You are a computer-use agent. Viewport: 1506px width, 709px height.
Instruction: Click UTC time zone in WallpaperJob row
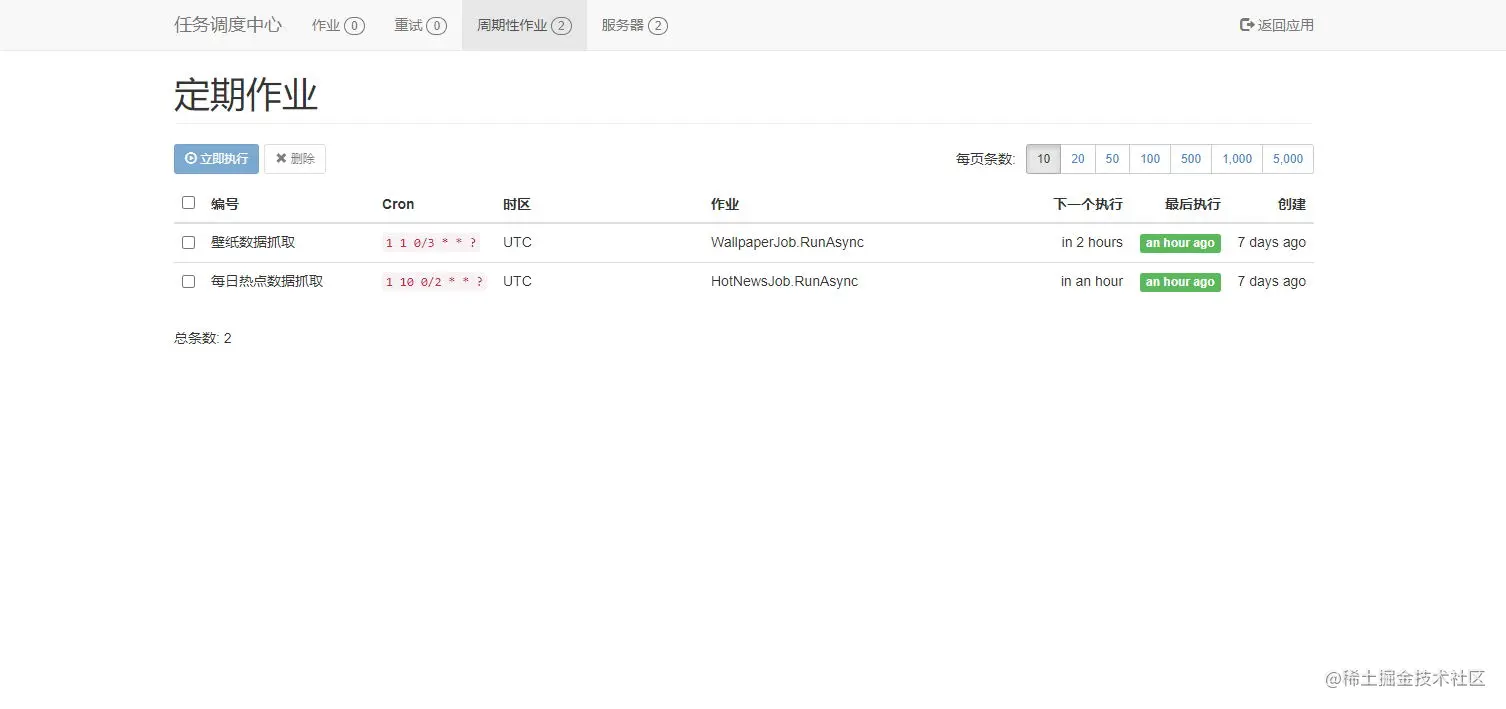pyautogui.click(x=517, y=242)
